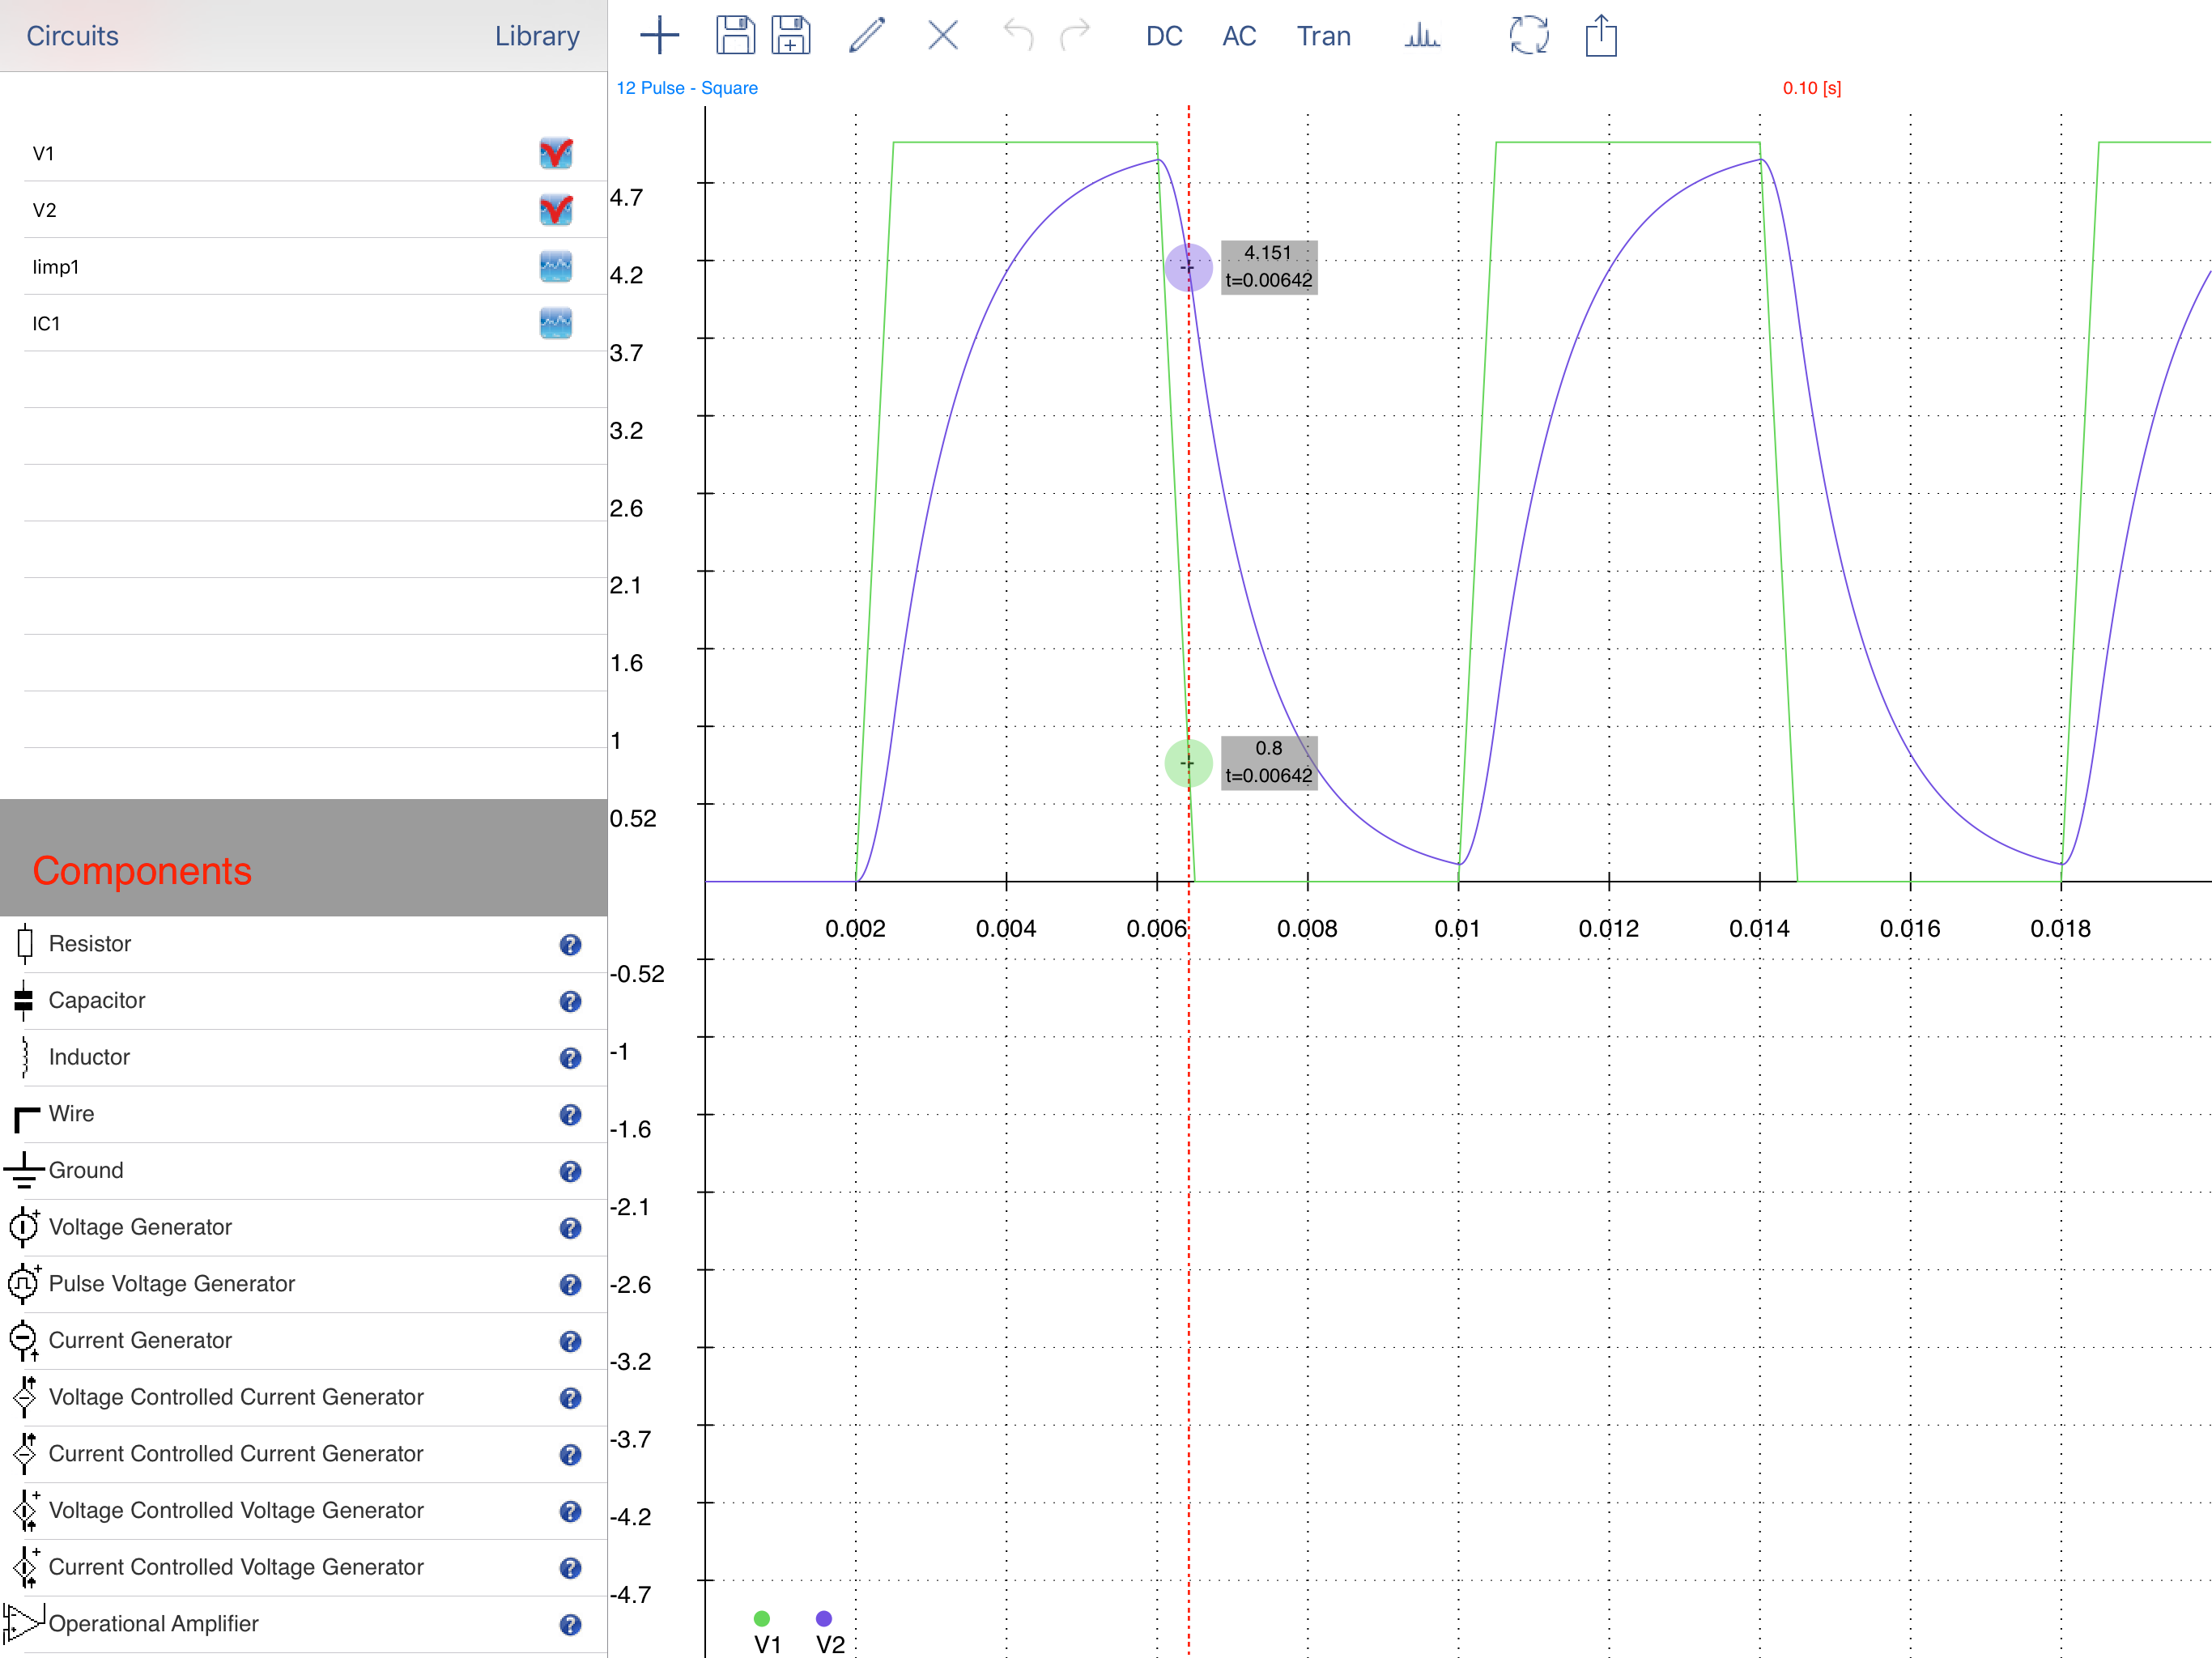This screenshot has height=1658, width=2212.
Task: Click the X delete icon in the toolbar
Action: pyautogui.click(x=943, y=36)
